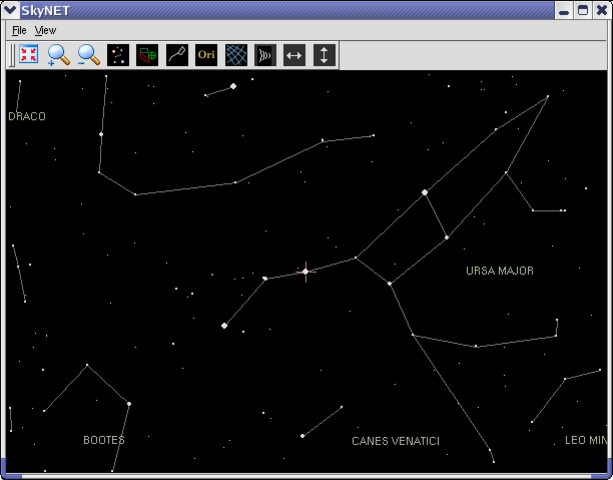
Task: Click the LEO MIN label at edge
Action: coord(586,440)
